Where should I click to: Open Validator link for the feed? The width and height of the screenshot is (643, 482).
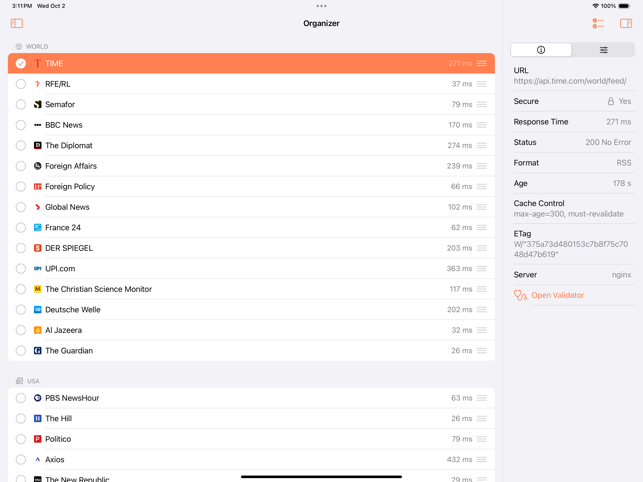[x=557, y=296]
